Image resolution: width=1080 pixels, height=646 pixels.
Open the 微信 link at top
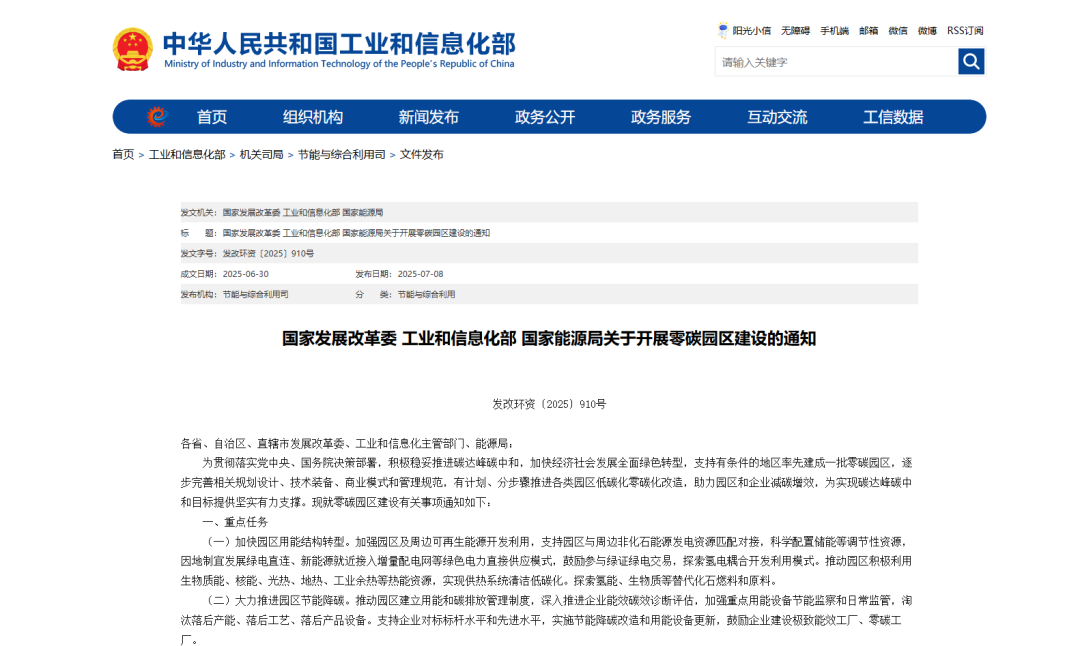click(898, 31)
